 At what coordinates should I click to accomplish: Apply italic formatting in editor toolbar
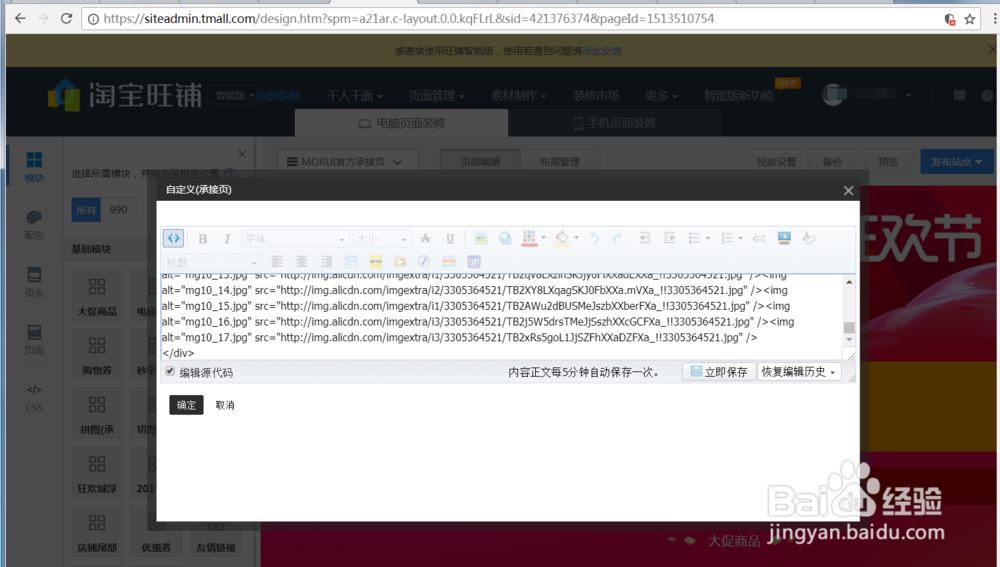pos(227,239)
